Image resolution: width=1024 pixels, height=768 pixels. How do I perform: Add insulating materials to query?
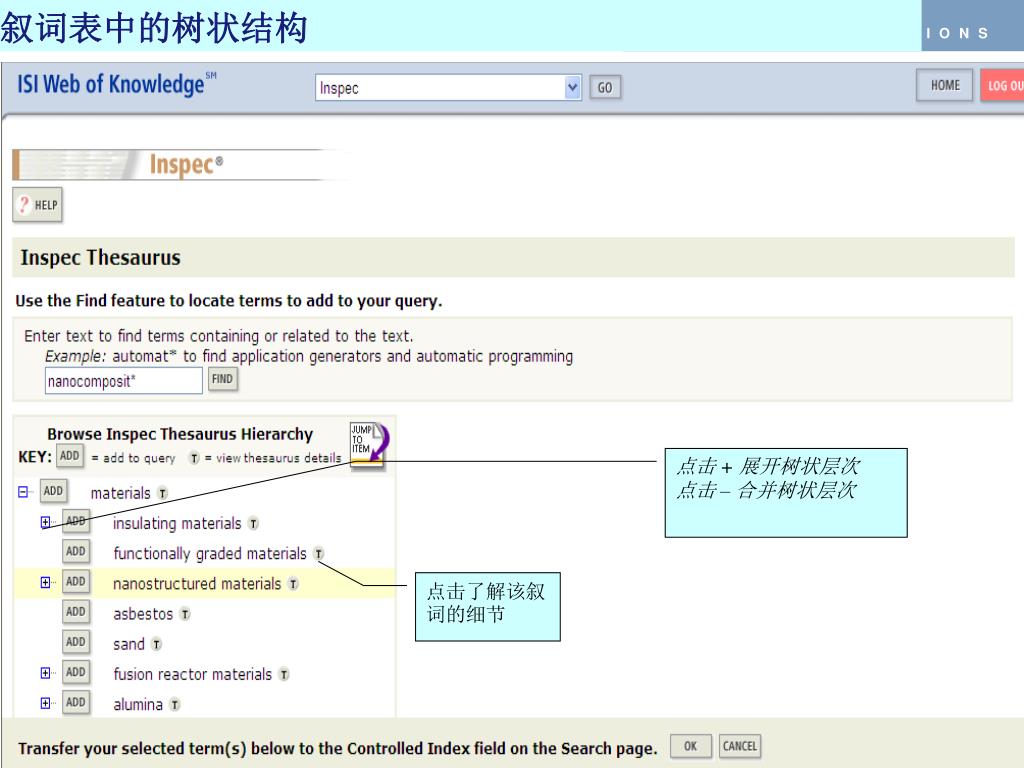click(x=76, y=521)
